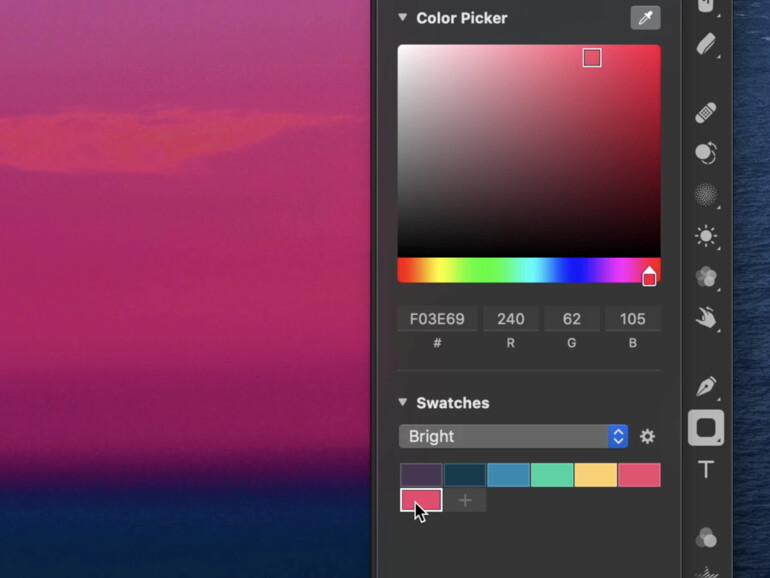770x578 pixels.
Task: Pick the mint green swatch
Action: [552, 475]
